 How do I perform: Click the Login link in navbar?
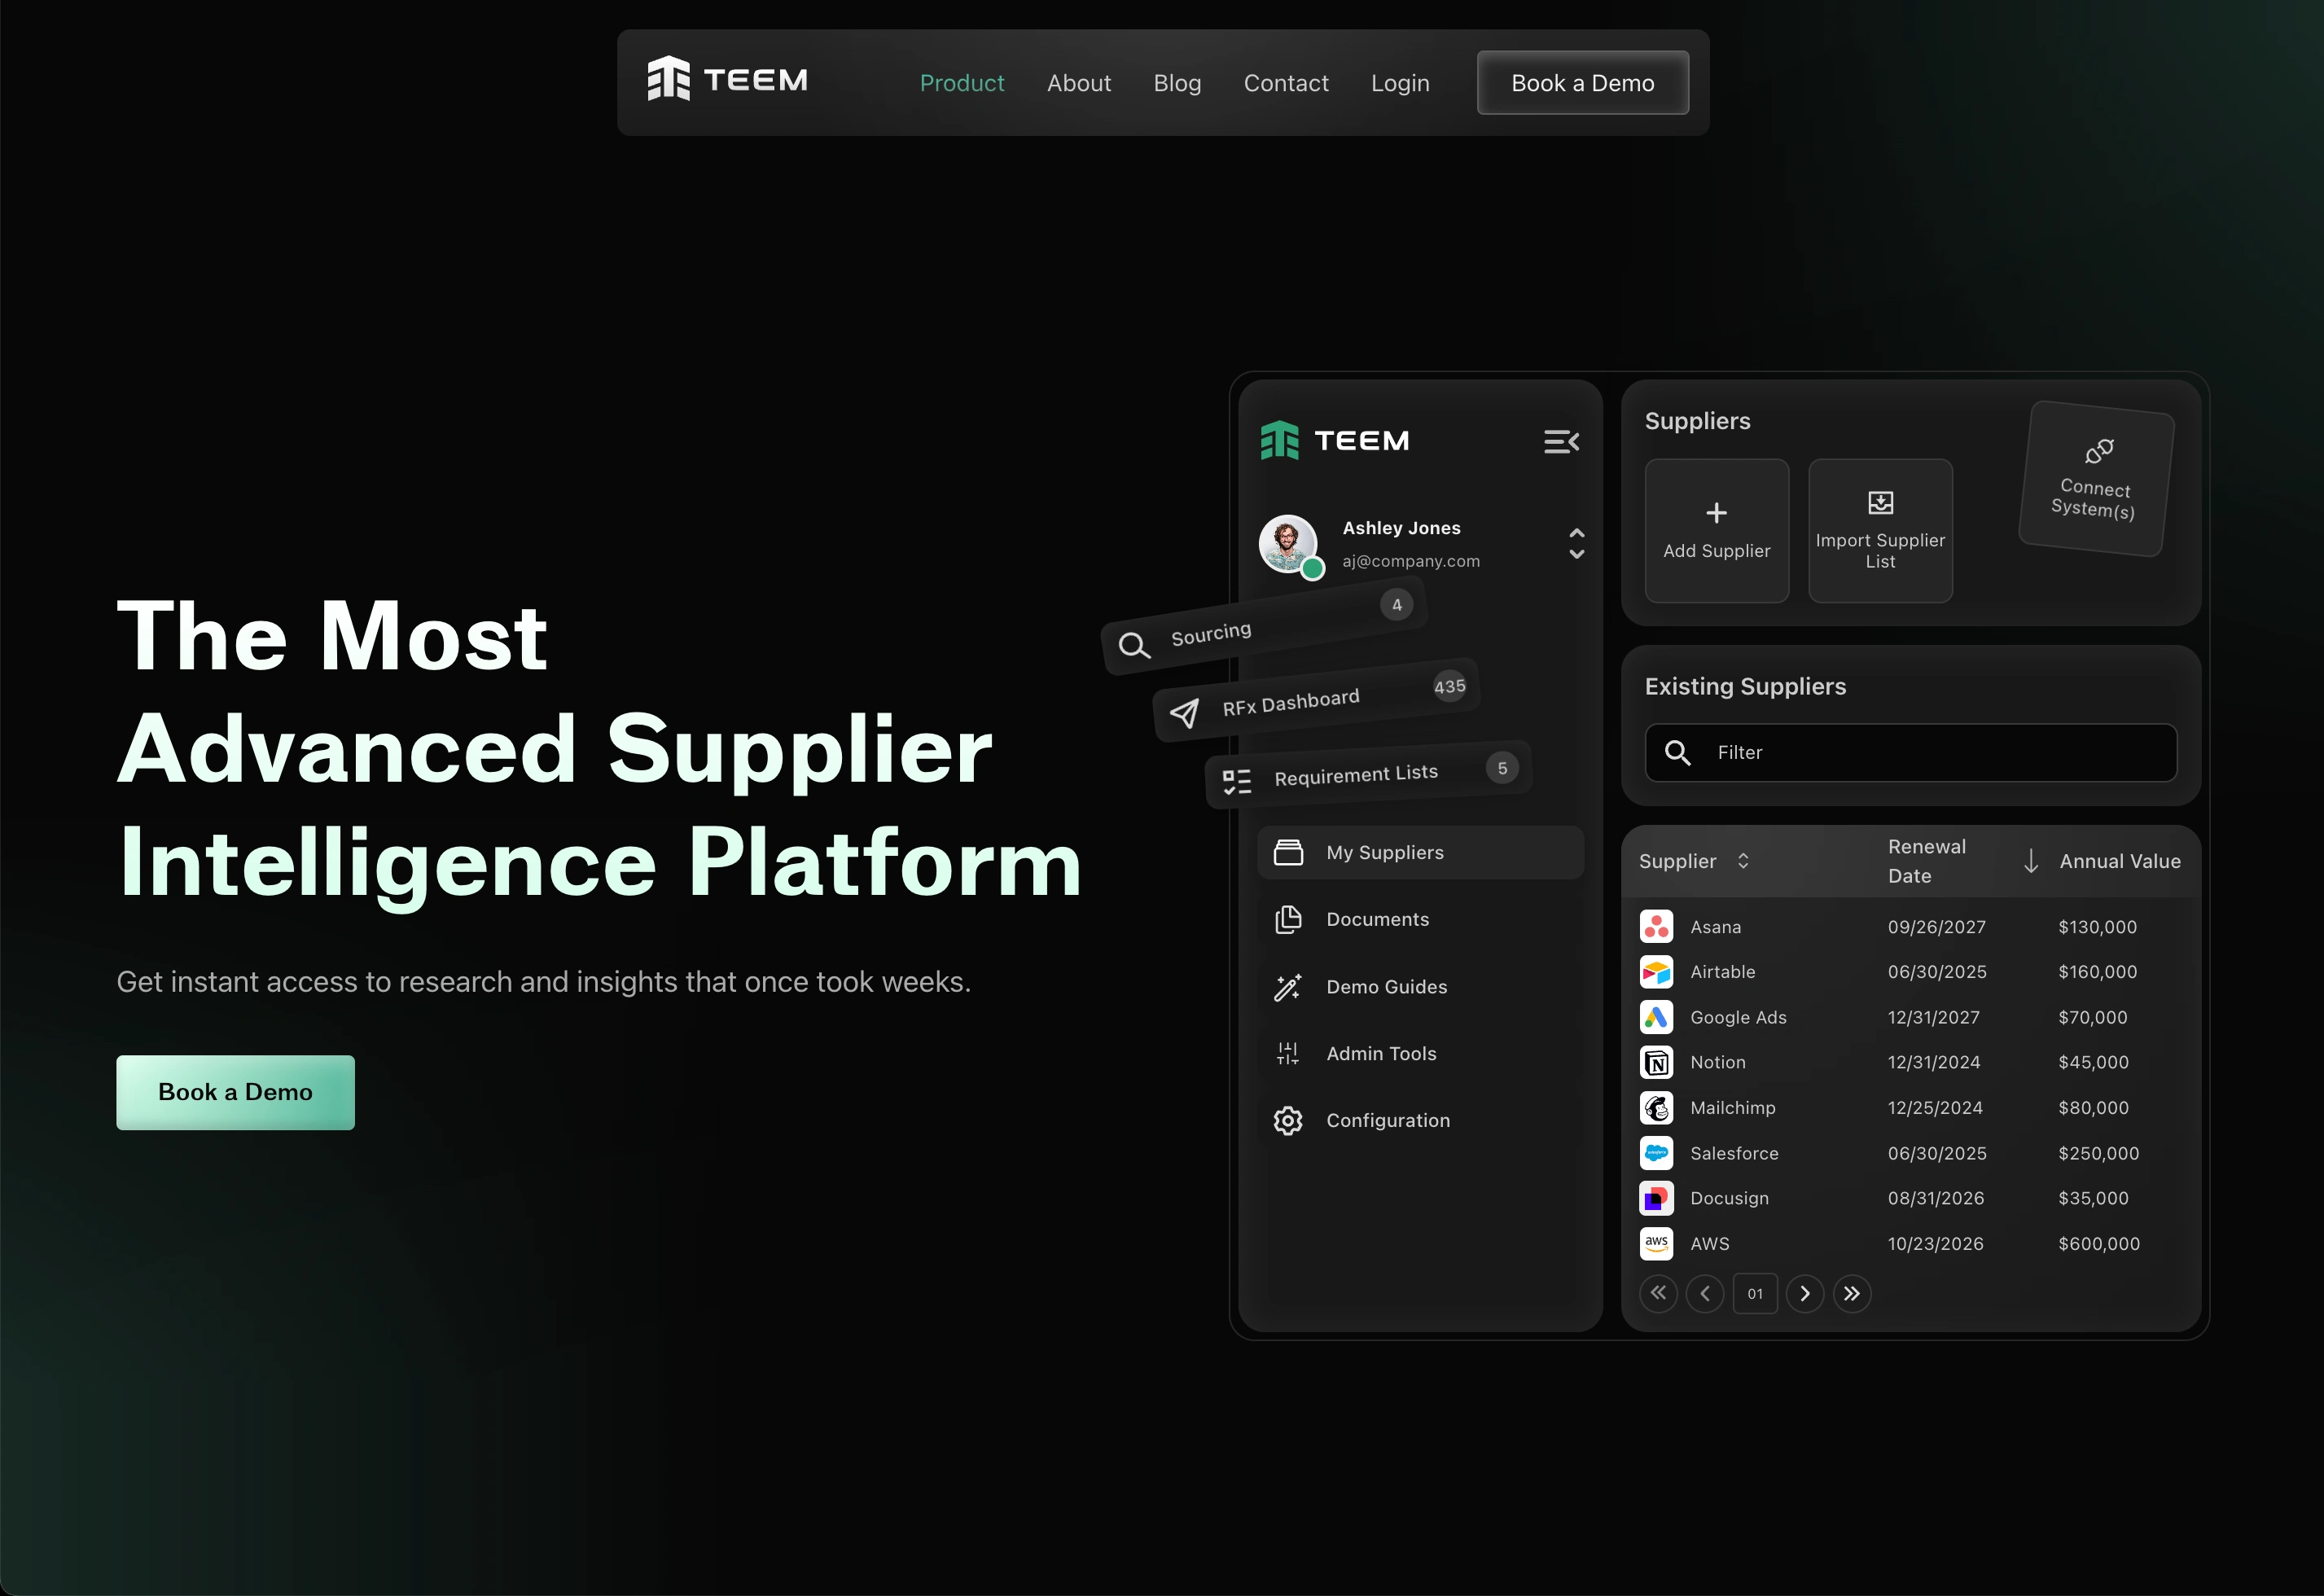1399,83
